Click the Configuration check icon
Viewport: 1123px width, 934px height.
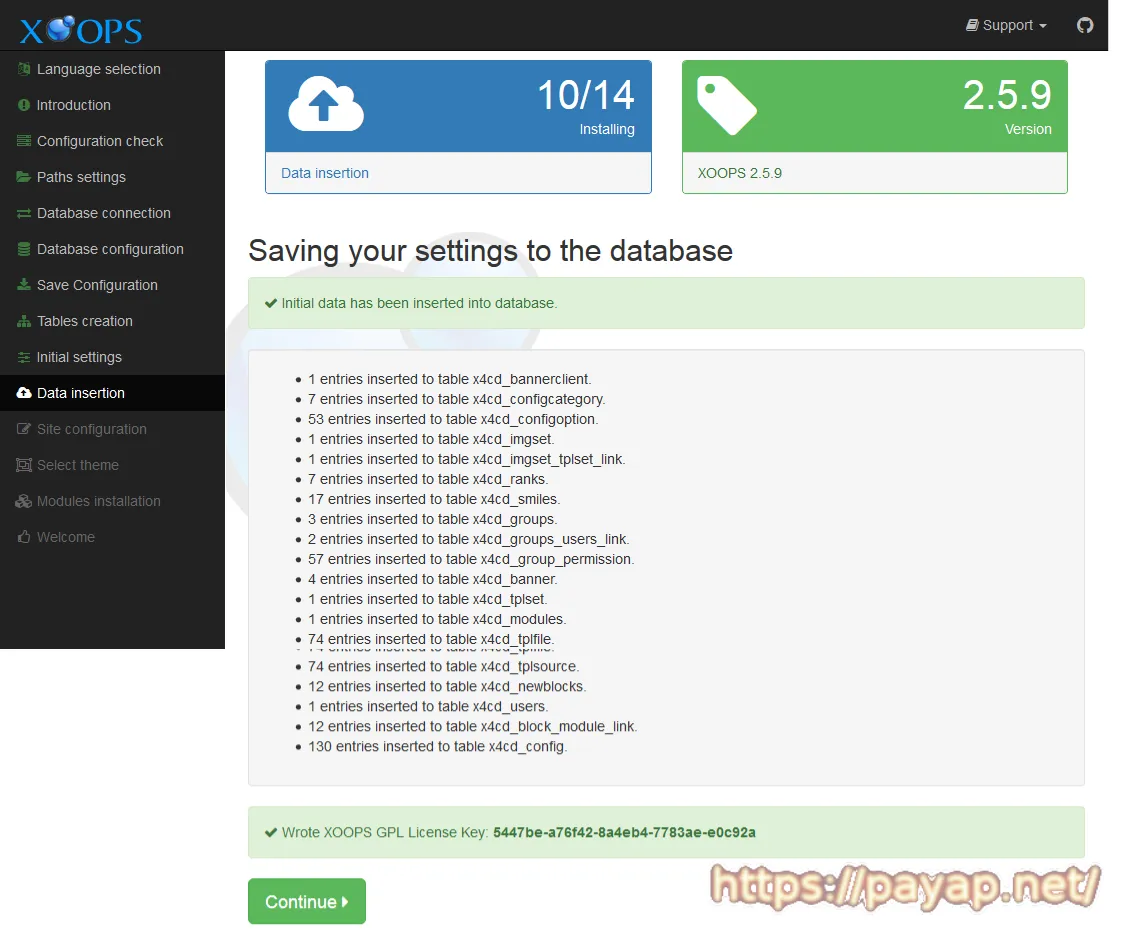(x=24, y=141)
